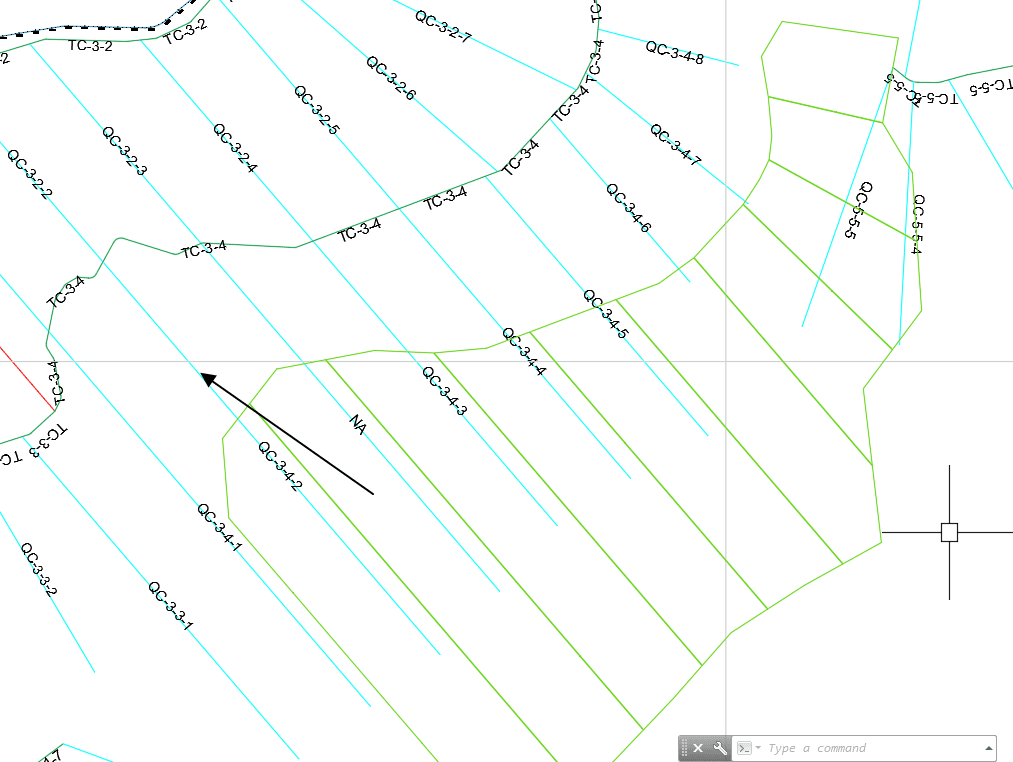Click the QC-3-4-3 label
This screenshot has width=1013, height=762.
click(445, 391)
